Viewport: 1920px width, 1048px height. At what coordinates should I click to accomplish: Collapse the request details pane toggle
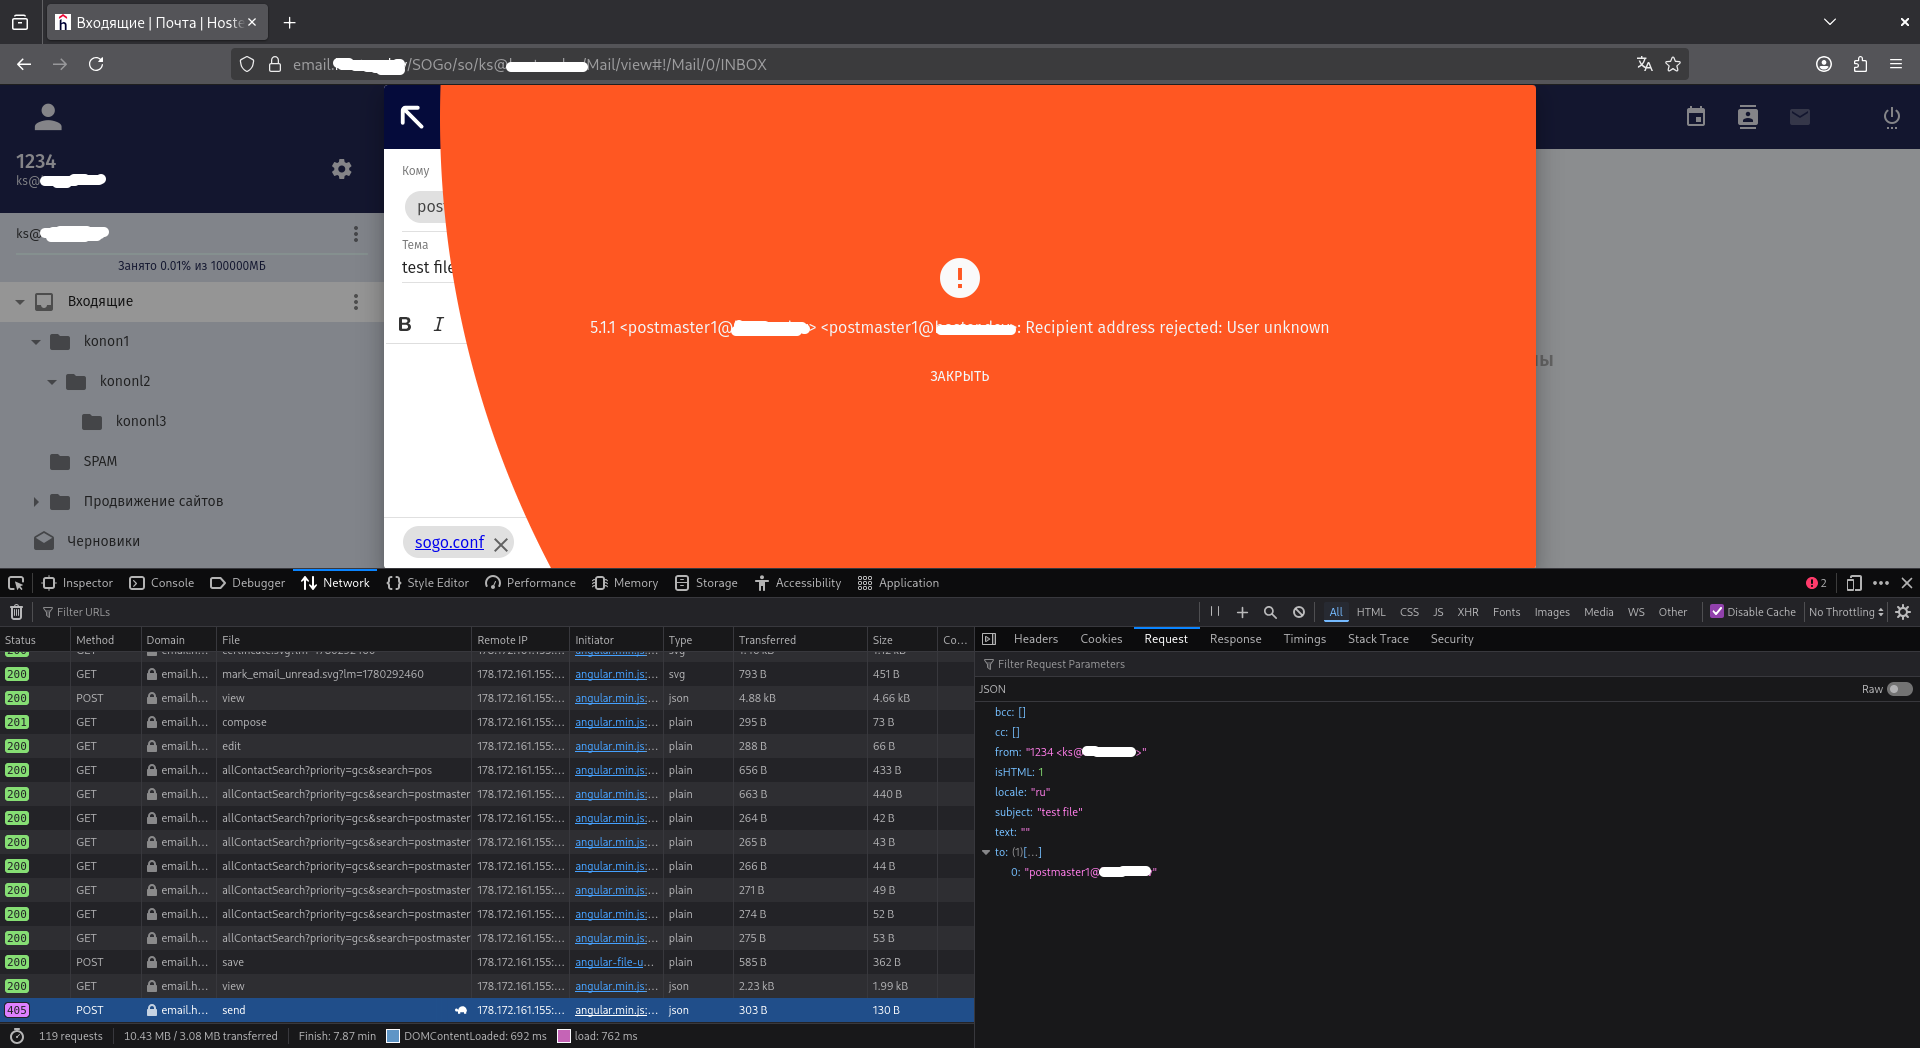tap(989, 639)
